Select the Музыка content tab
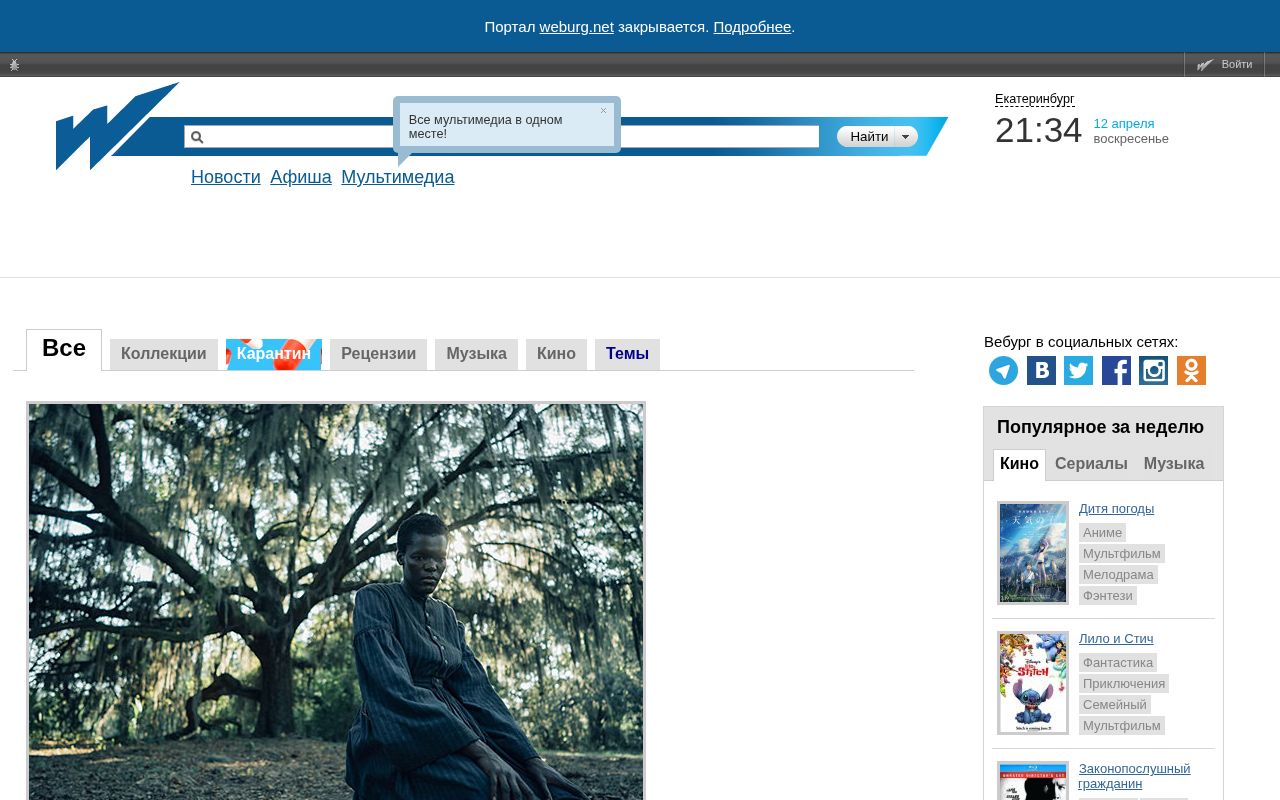The width and height of the screenshot is (1280, 800). pos(476,354)
